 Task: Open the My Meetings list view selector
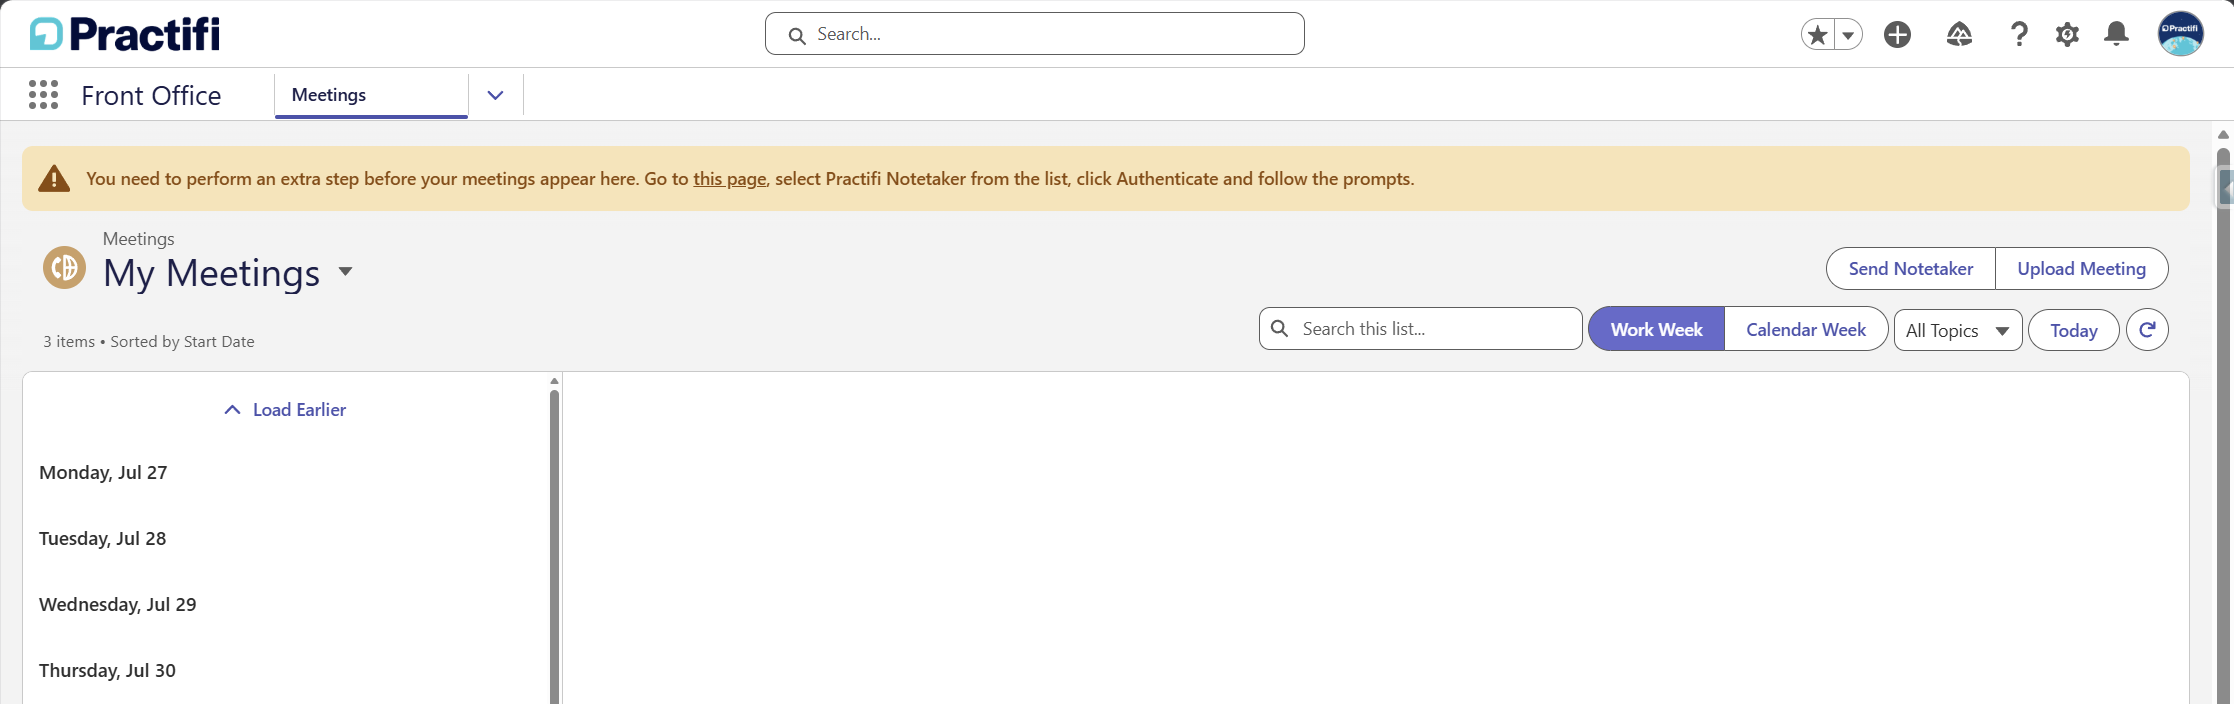tap(345, 272)
